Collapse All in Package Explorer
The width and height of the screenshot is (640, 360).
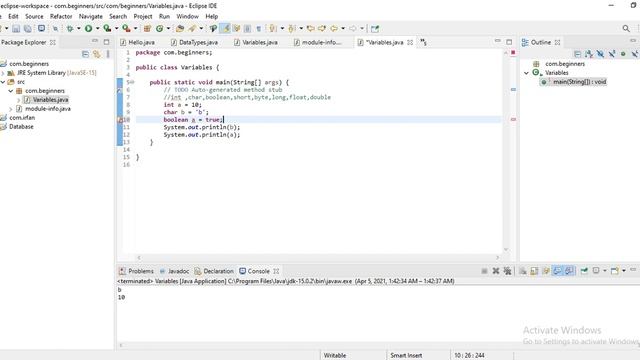85,54
